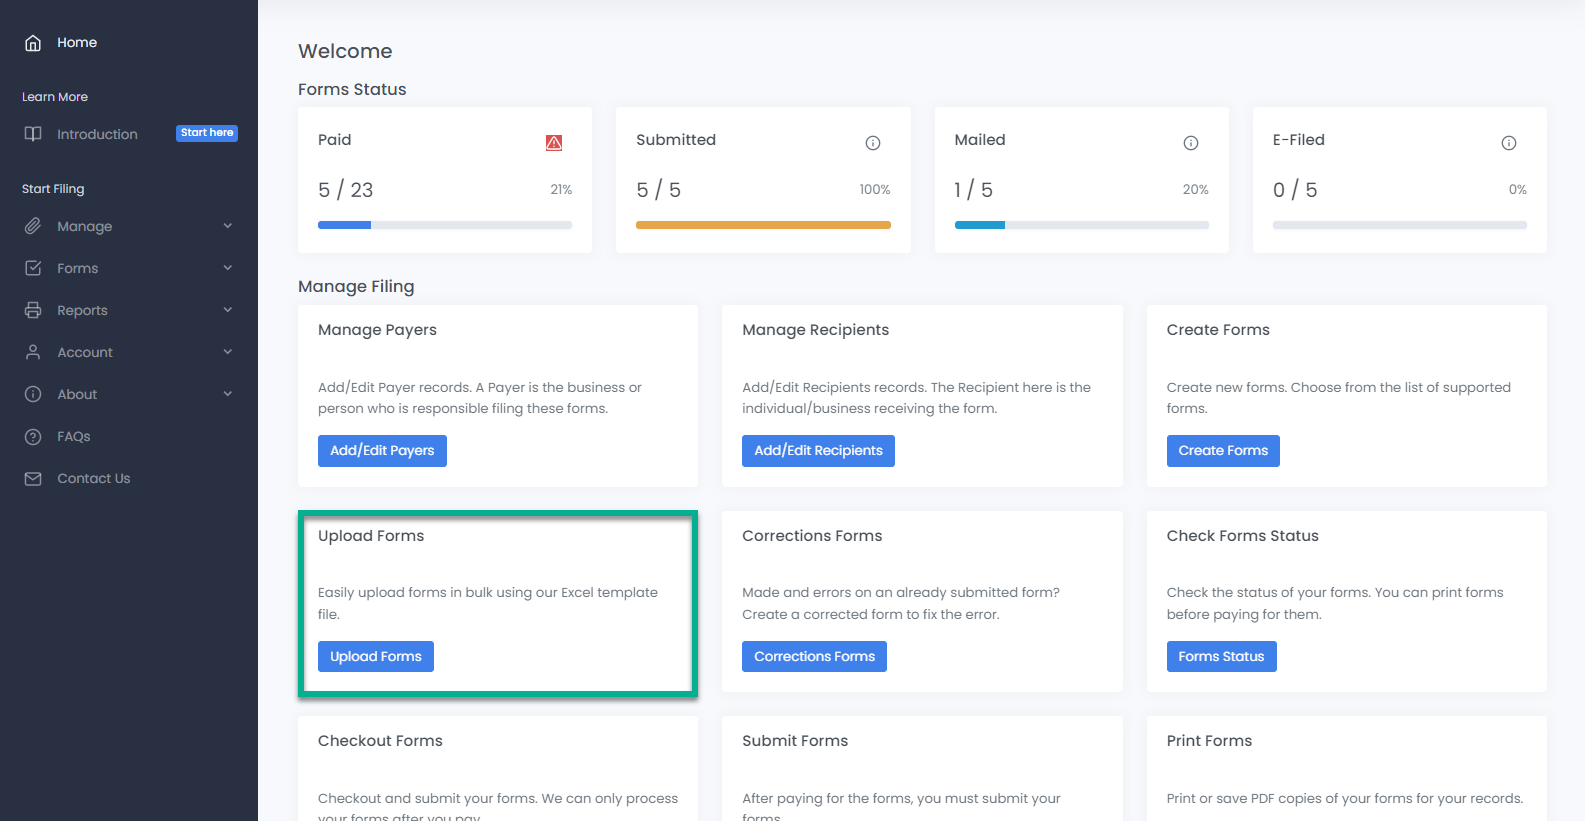This screenshot has height=821, width=1585.
Task: Click the info icon on Submitted card
Action: pyautogui.click(x=872, y=143)
